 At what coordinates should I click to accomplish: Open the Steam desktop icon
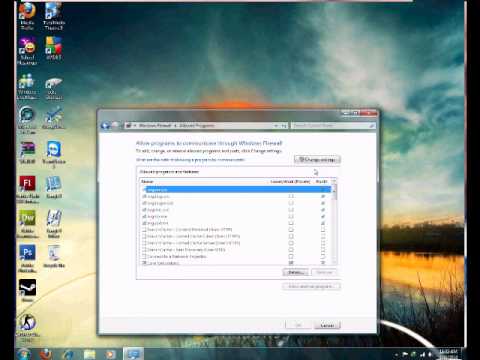(x=27, y=290)
